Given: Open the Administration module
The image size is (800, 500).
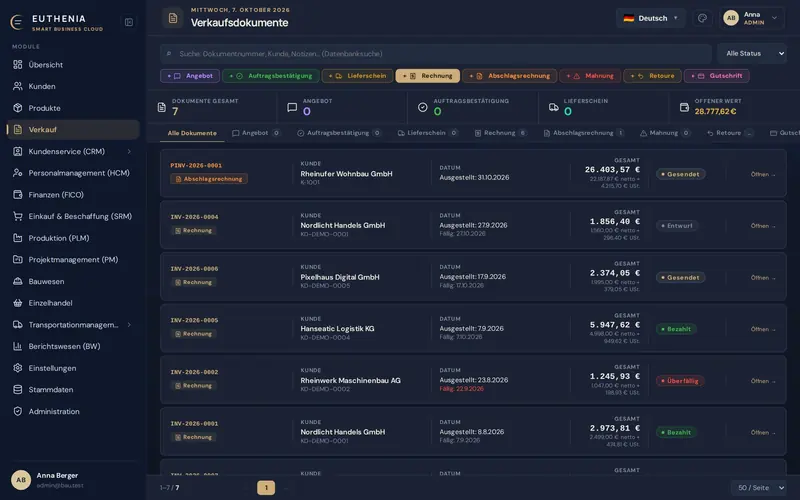Looking at the screenshot, I should point(73,411).
